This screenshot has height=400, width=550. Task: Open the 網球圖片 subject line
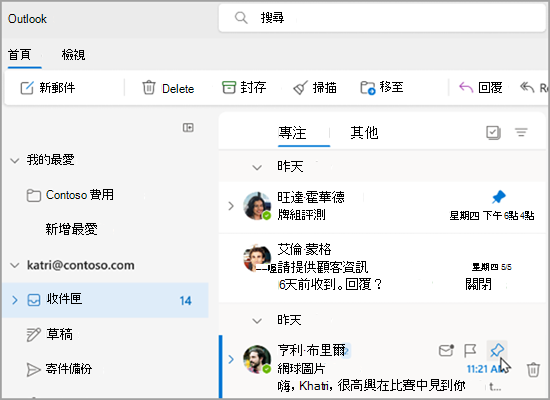pyautogui.click(x=301, y=368)
